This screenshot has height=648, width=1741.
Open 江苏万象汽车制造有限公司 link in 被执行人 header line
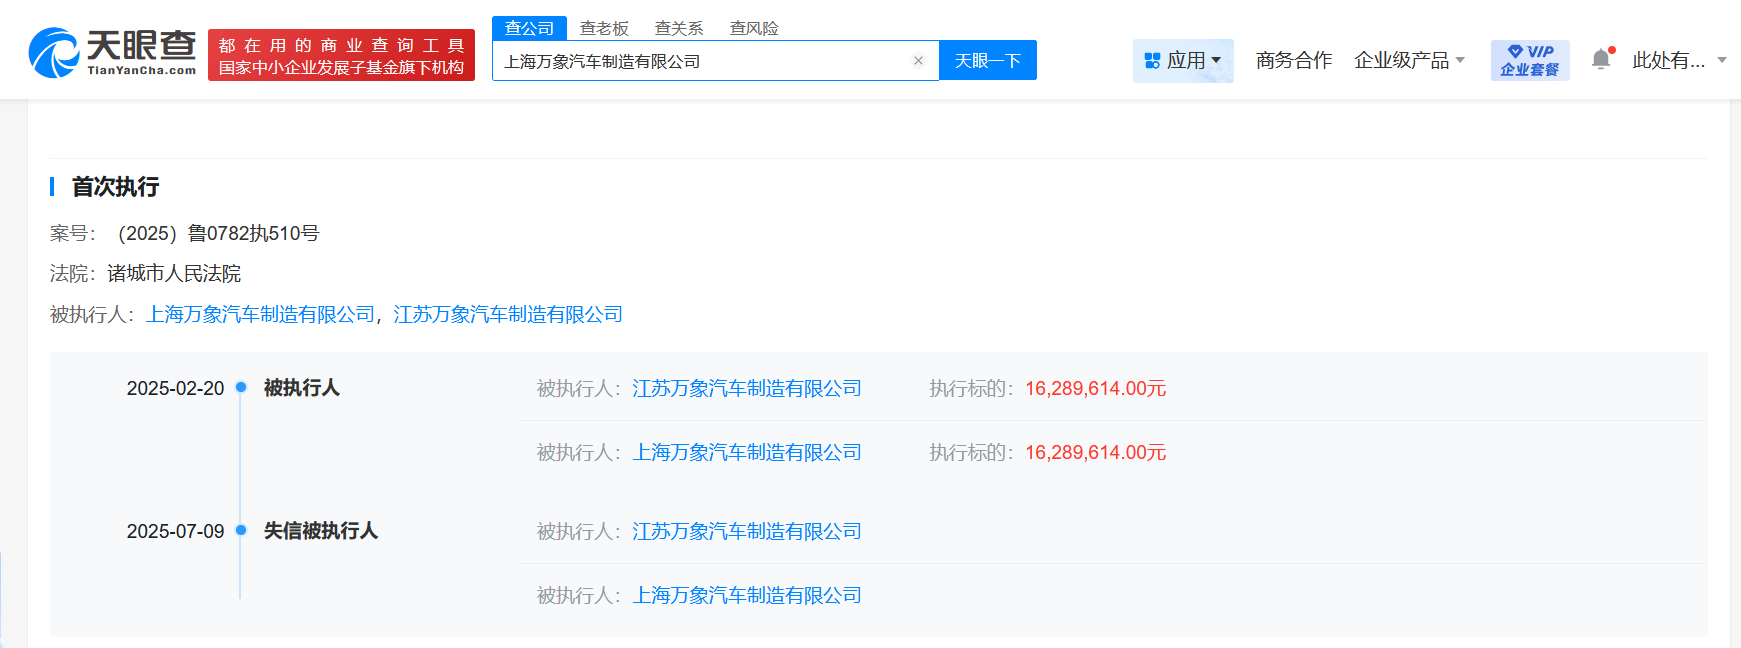(x=508, y=315)
